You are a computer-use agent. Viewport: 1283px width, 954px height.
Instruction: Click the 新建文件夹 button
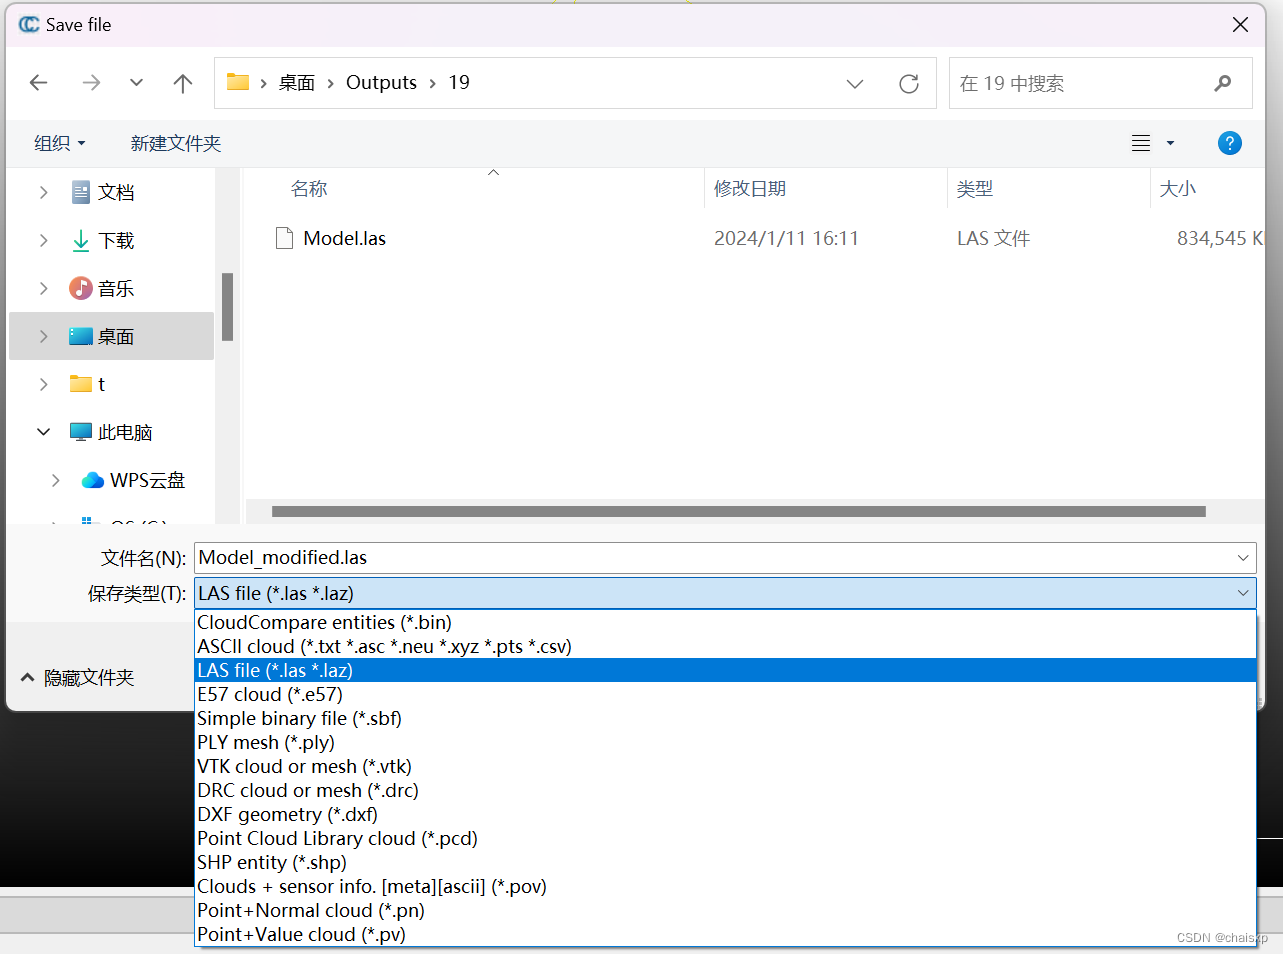176,143
